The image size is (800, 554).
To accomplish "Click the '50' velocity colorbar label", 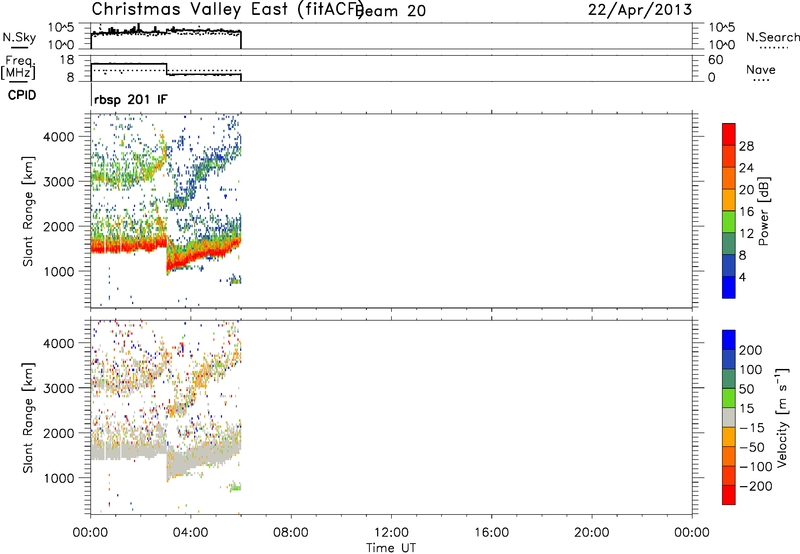I will tap(746, 389).
